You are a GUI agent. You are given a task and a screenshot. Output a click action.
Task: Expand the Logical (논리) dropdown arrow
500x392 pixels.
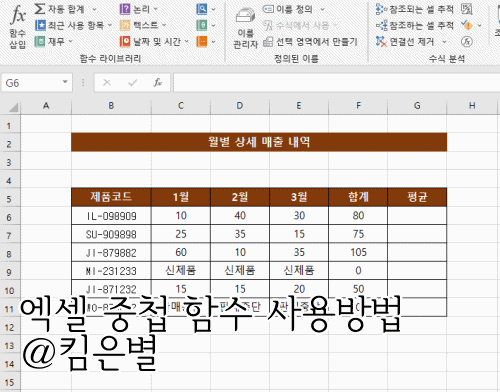tap(156, 9)
